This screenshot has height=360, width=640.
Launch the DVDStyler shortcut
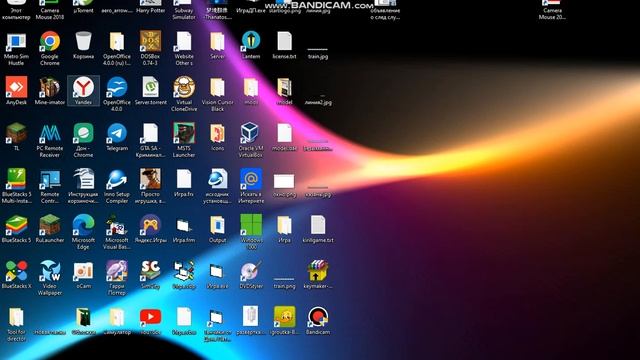tap(251, 275)
